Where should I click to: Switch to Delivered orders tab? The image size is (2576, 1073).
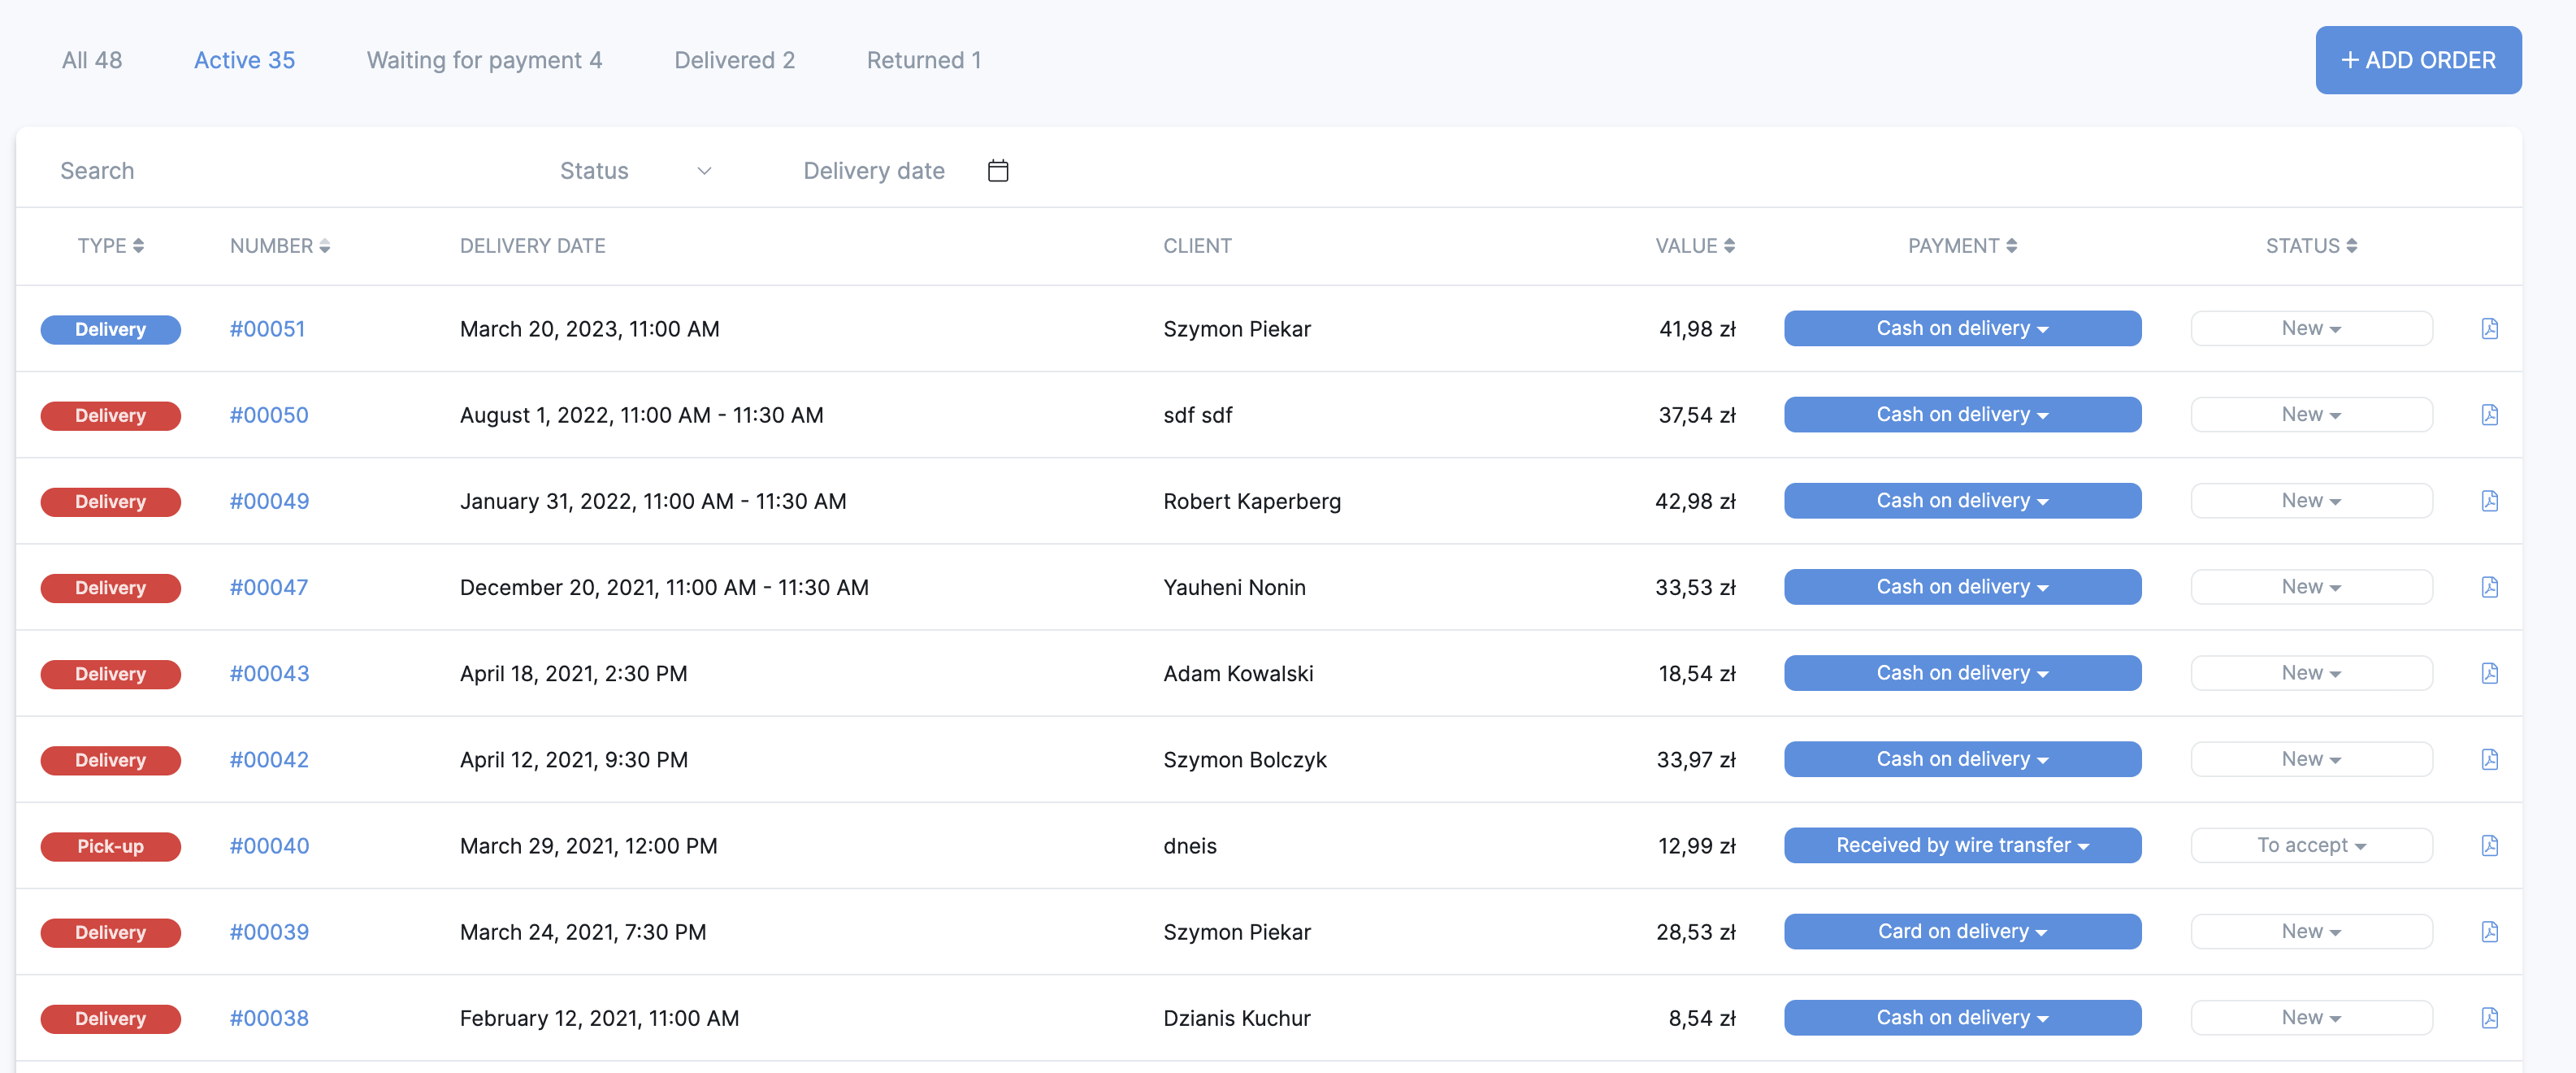tap(734, 60)
